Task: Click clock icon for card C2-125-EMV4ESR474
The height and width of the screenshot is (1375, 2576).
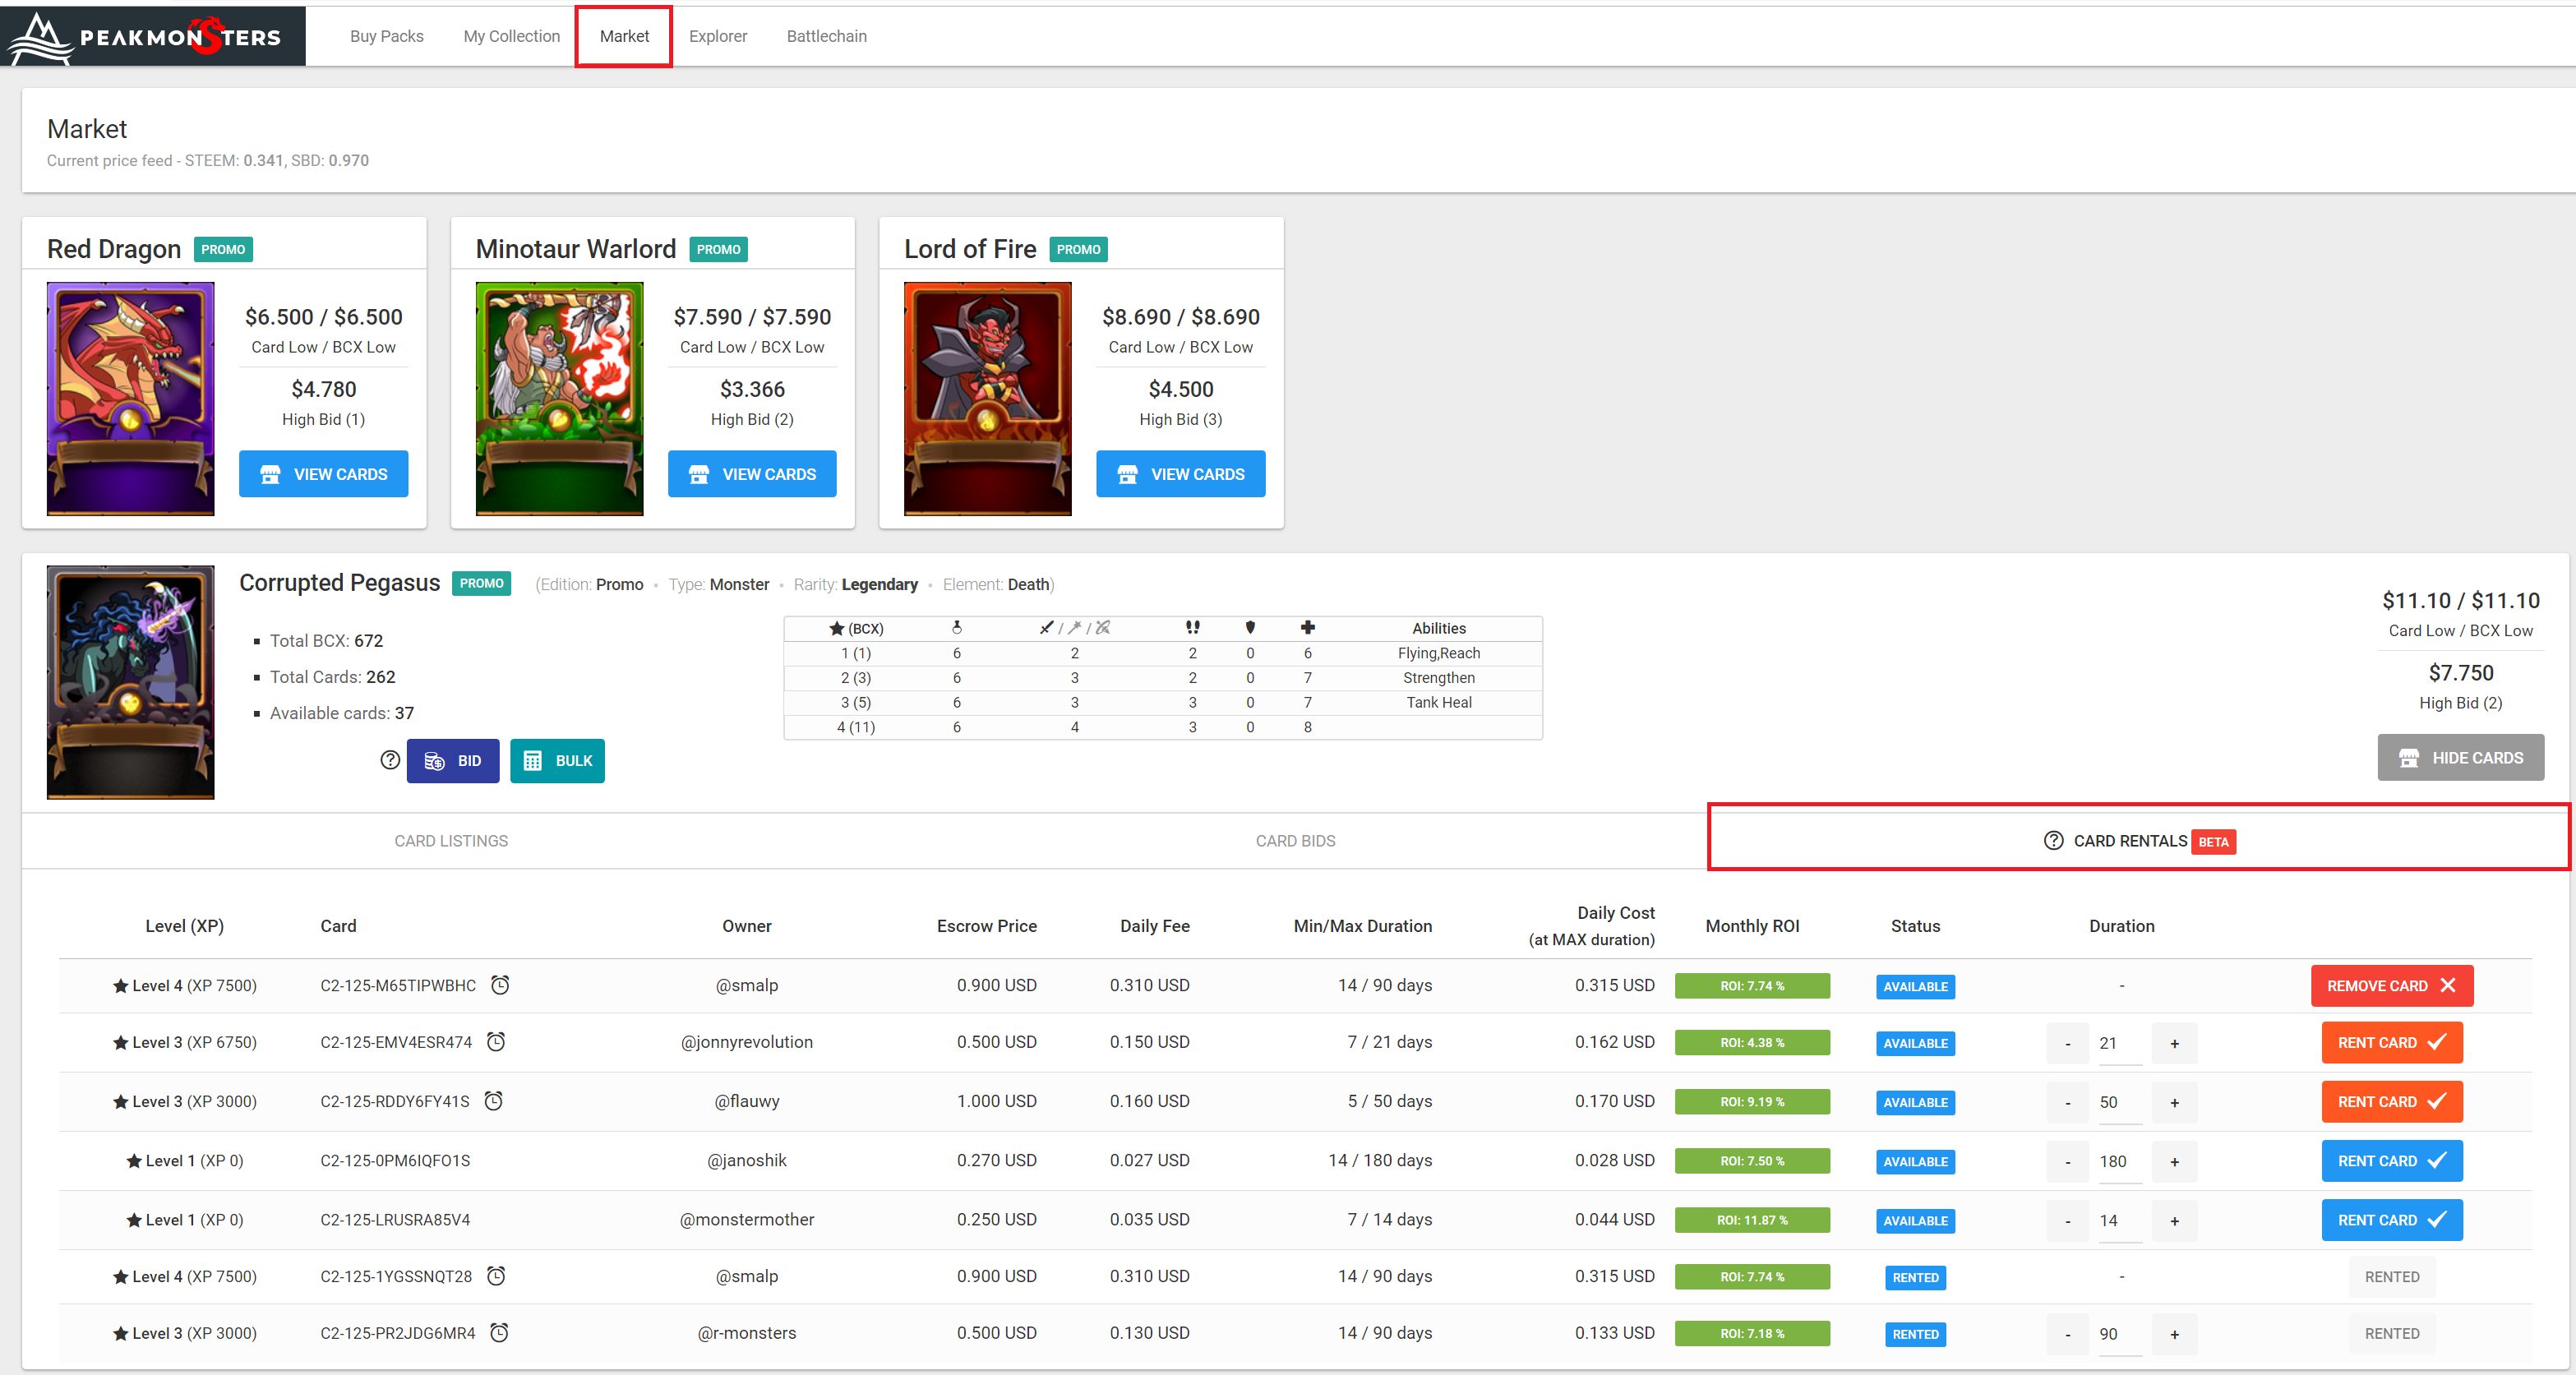Action: pyautogui.click(x=496, y=1042)
